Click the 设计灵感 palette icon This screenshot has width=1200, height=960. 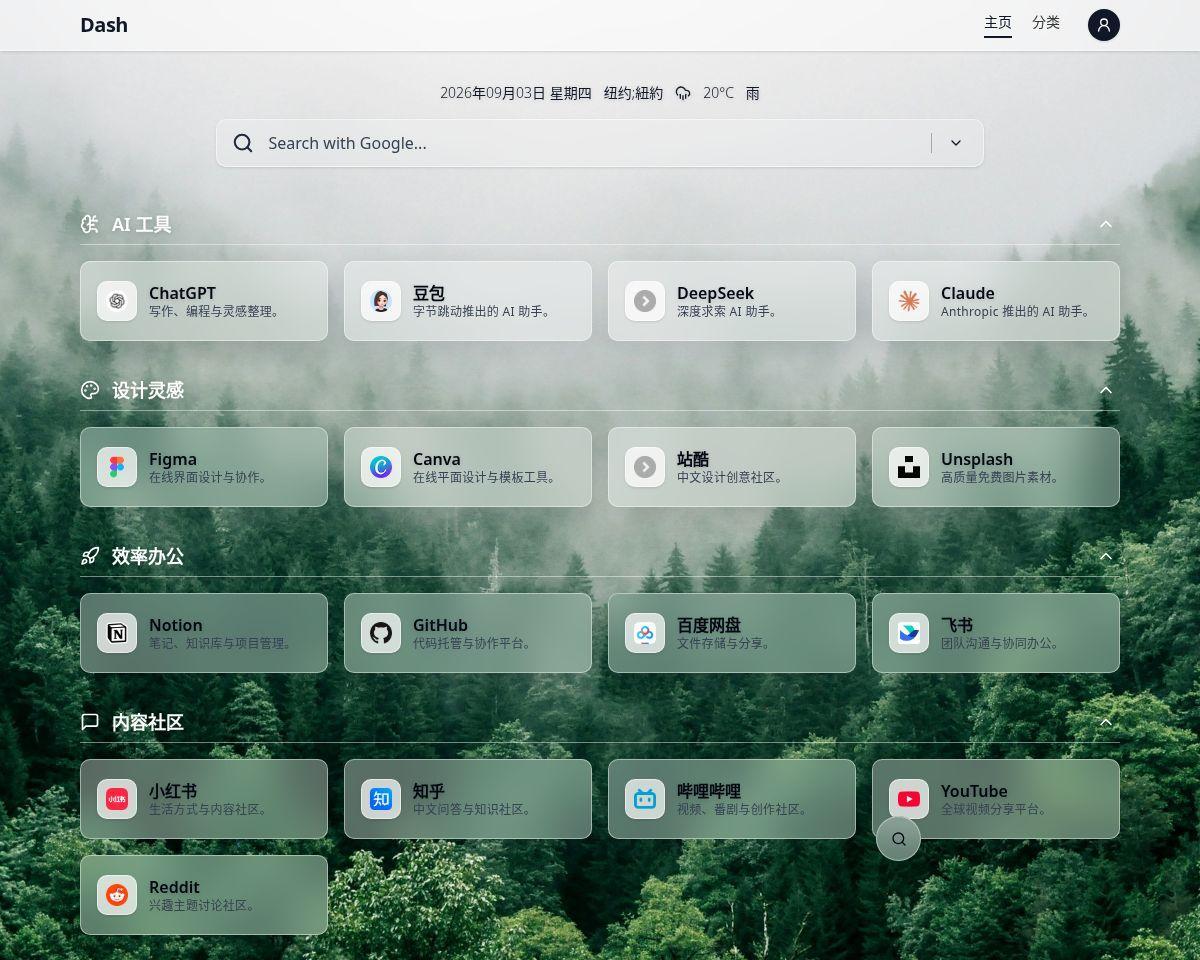pos(90,390)
